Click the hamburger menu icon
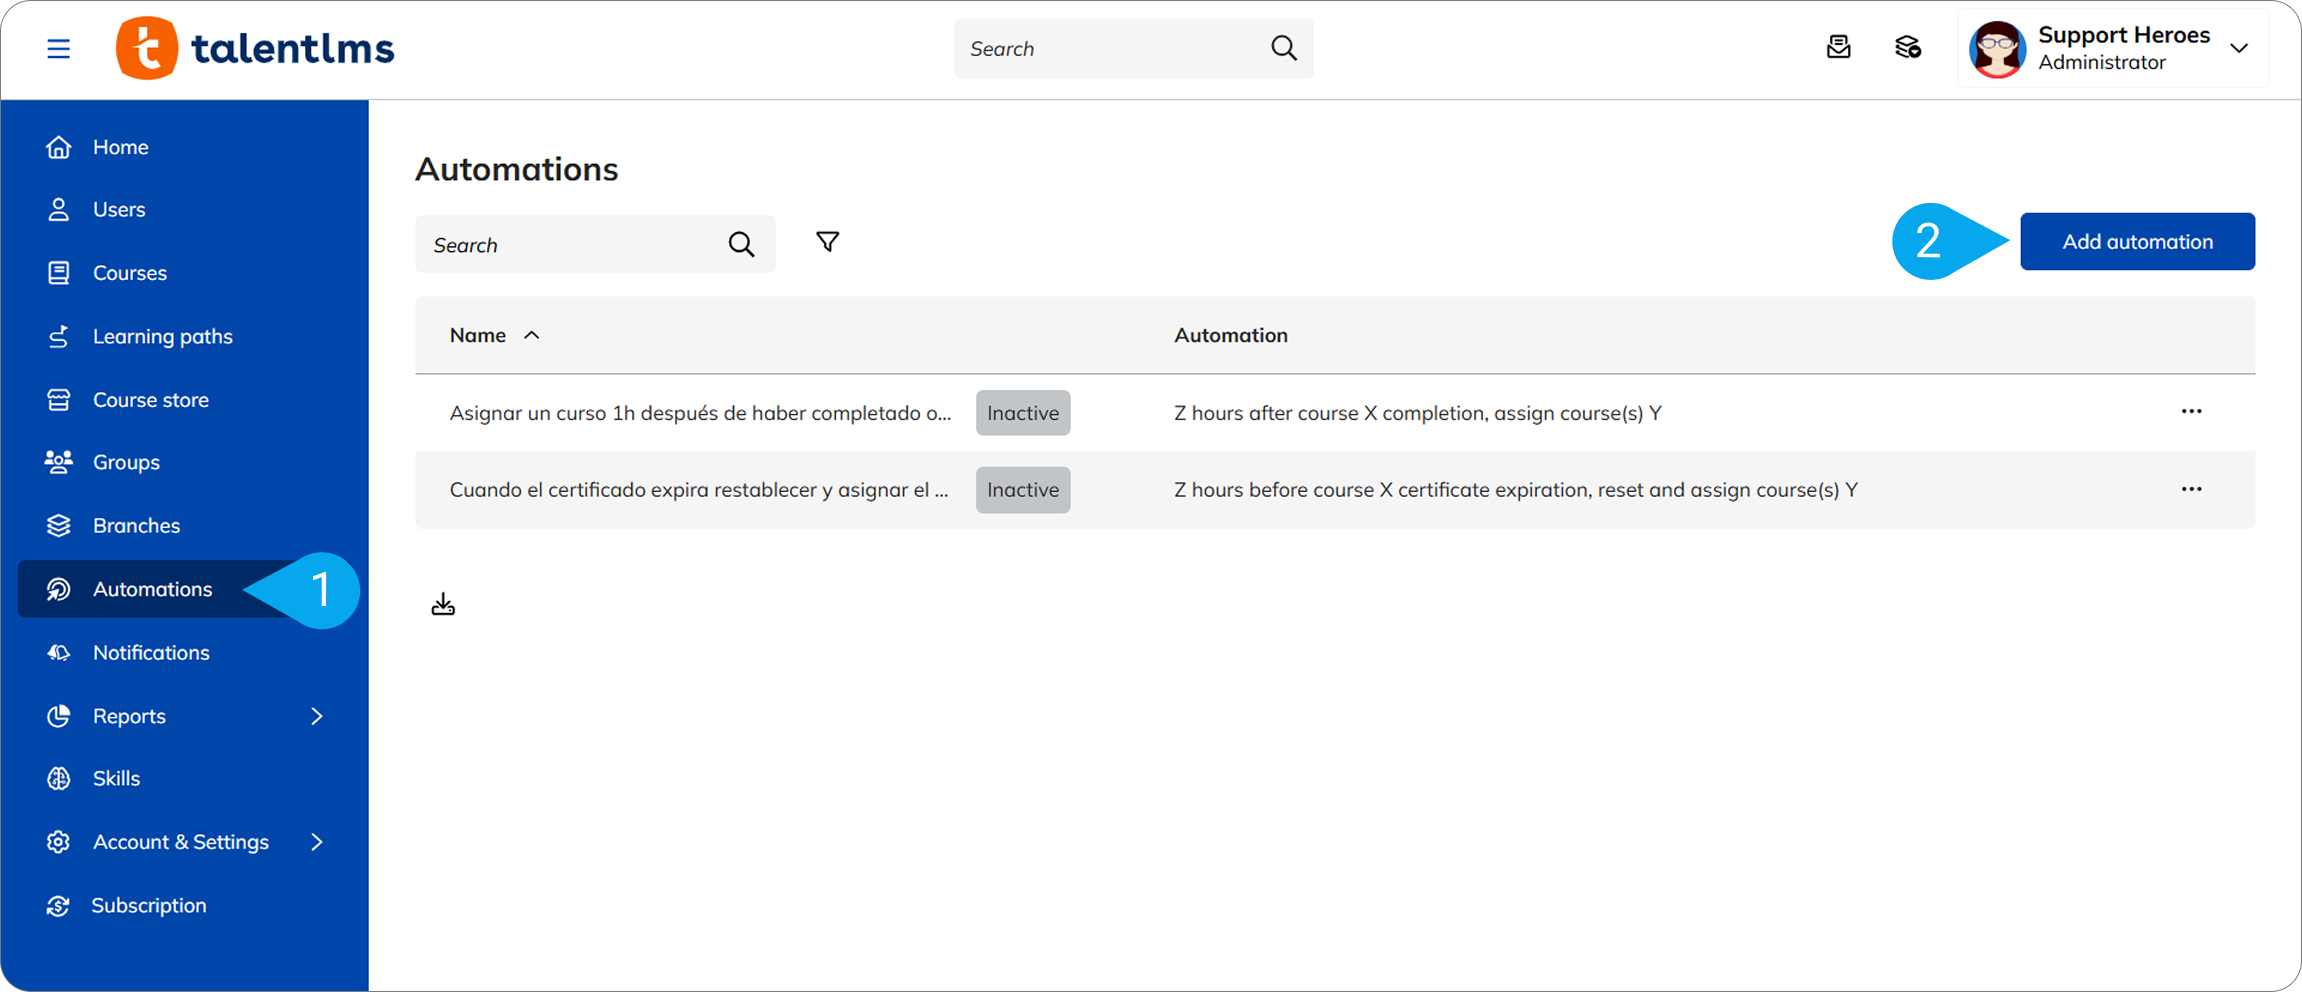This screenshot has width=2302, height=992. pos(58,48)
